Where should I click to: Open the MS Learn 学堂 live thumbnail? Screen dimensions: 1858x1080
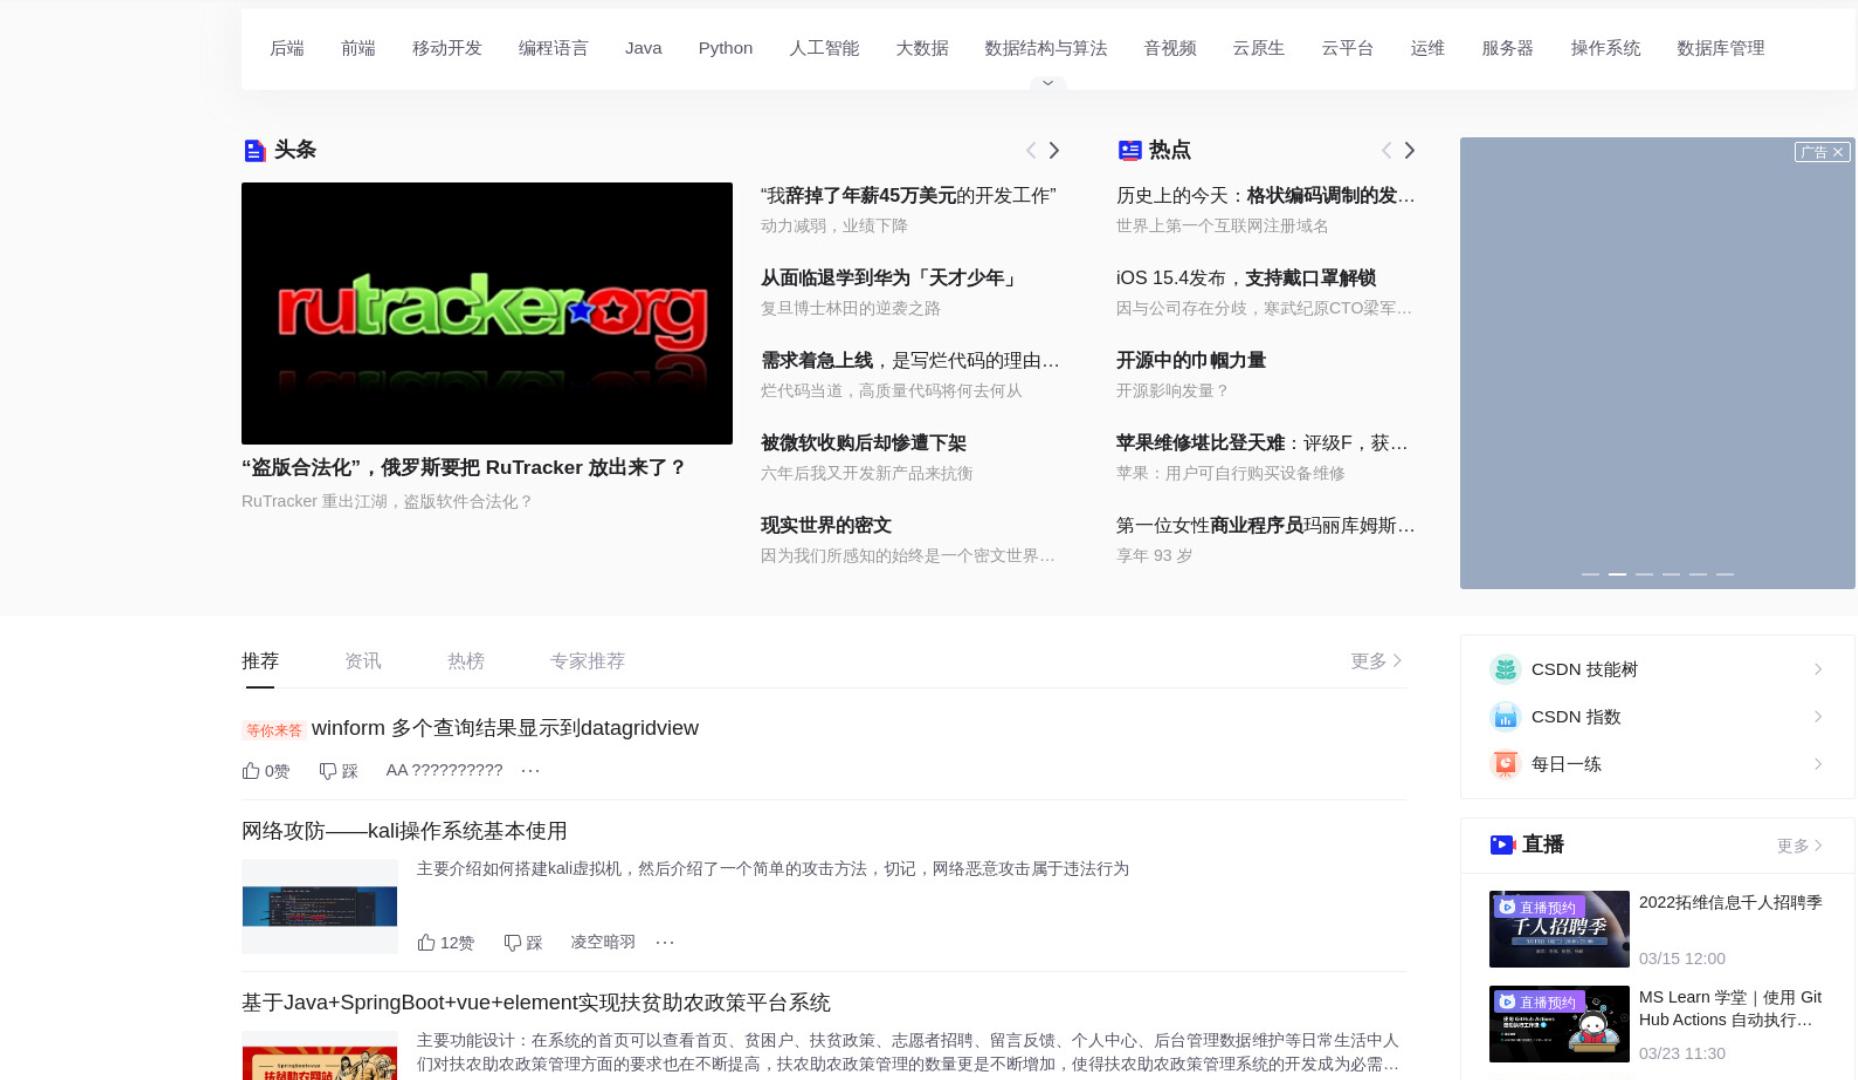coord(1559,1024)
